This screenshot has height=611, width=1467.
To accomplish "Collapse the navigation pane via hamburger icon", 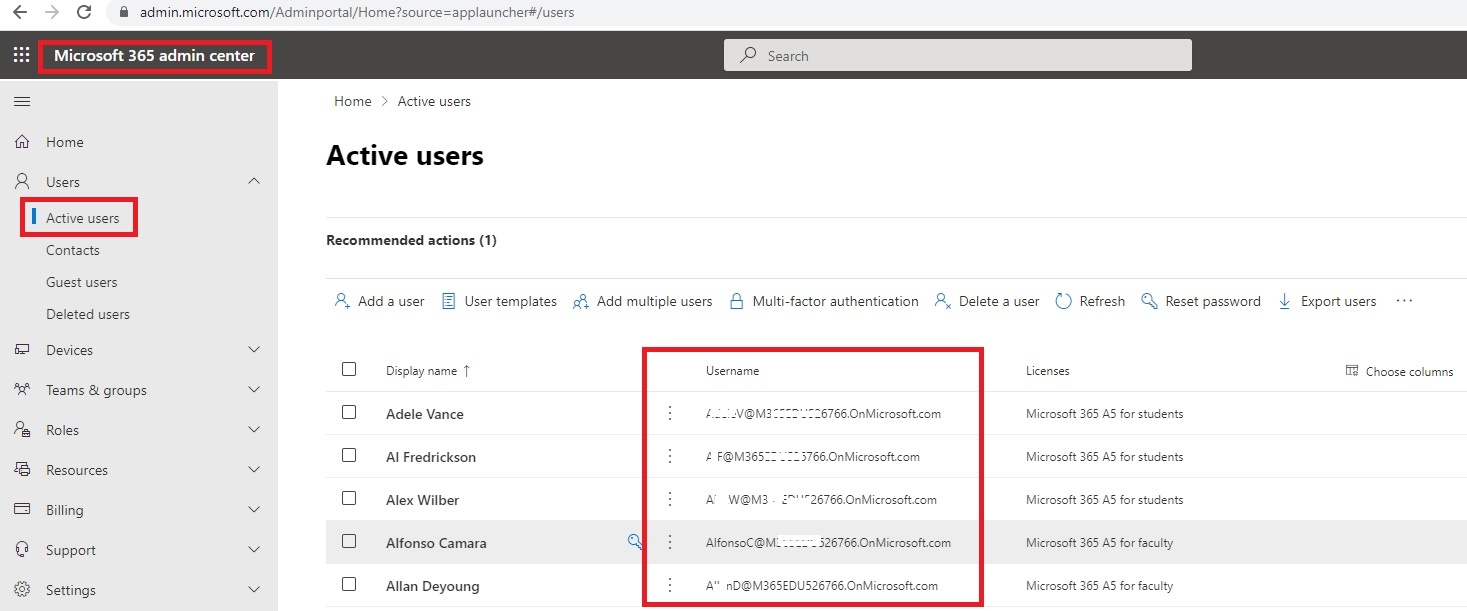I will (22, 101).
